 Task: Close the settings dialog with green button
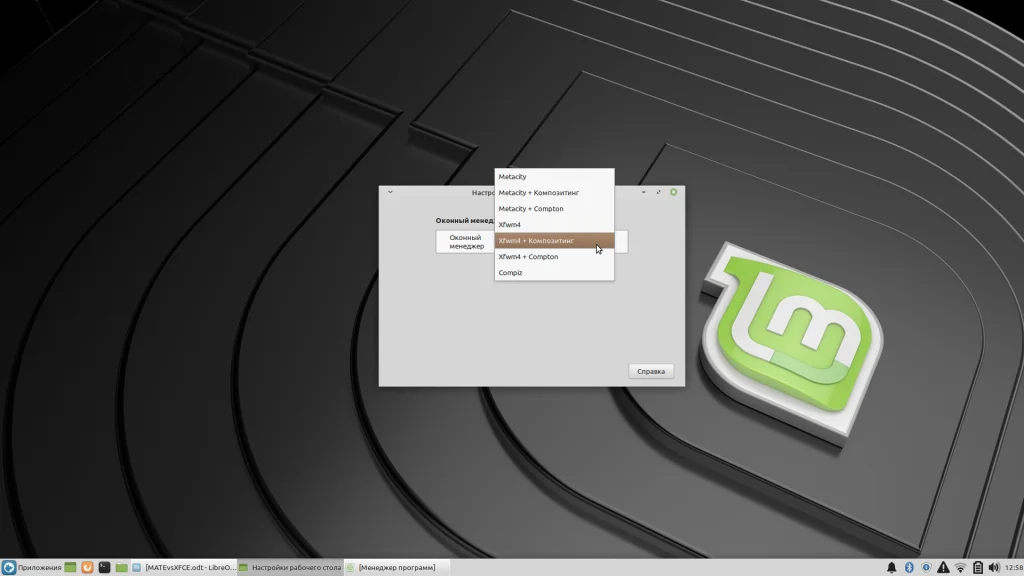pyautogui.click(x=673, y=192)
